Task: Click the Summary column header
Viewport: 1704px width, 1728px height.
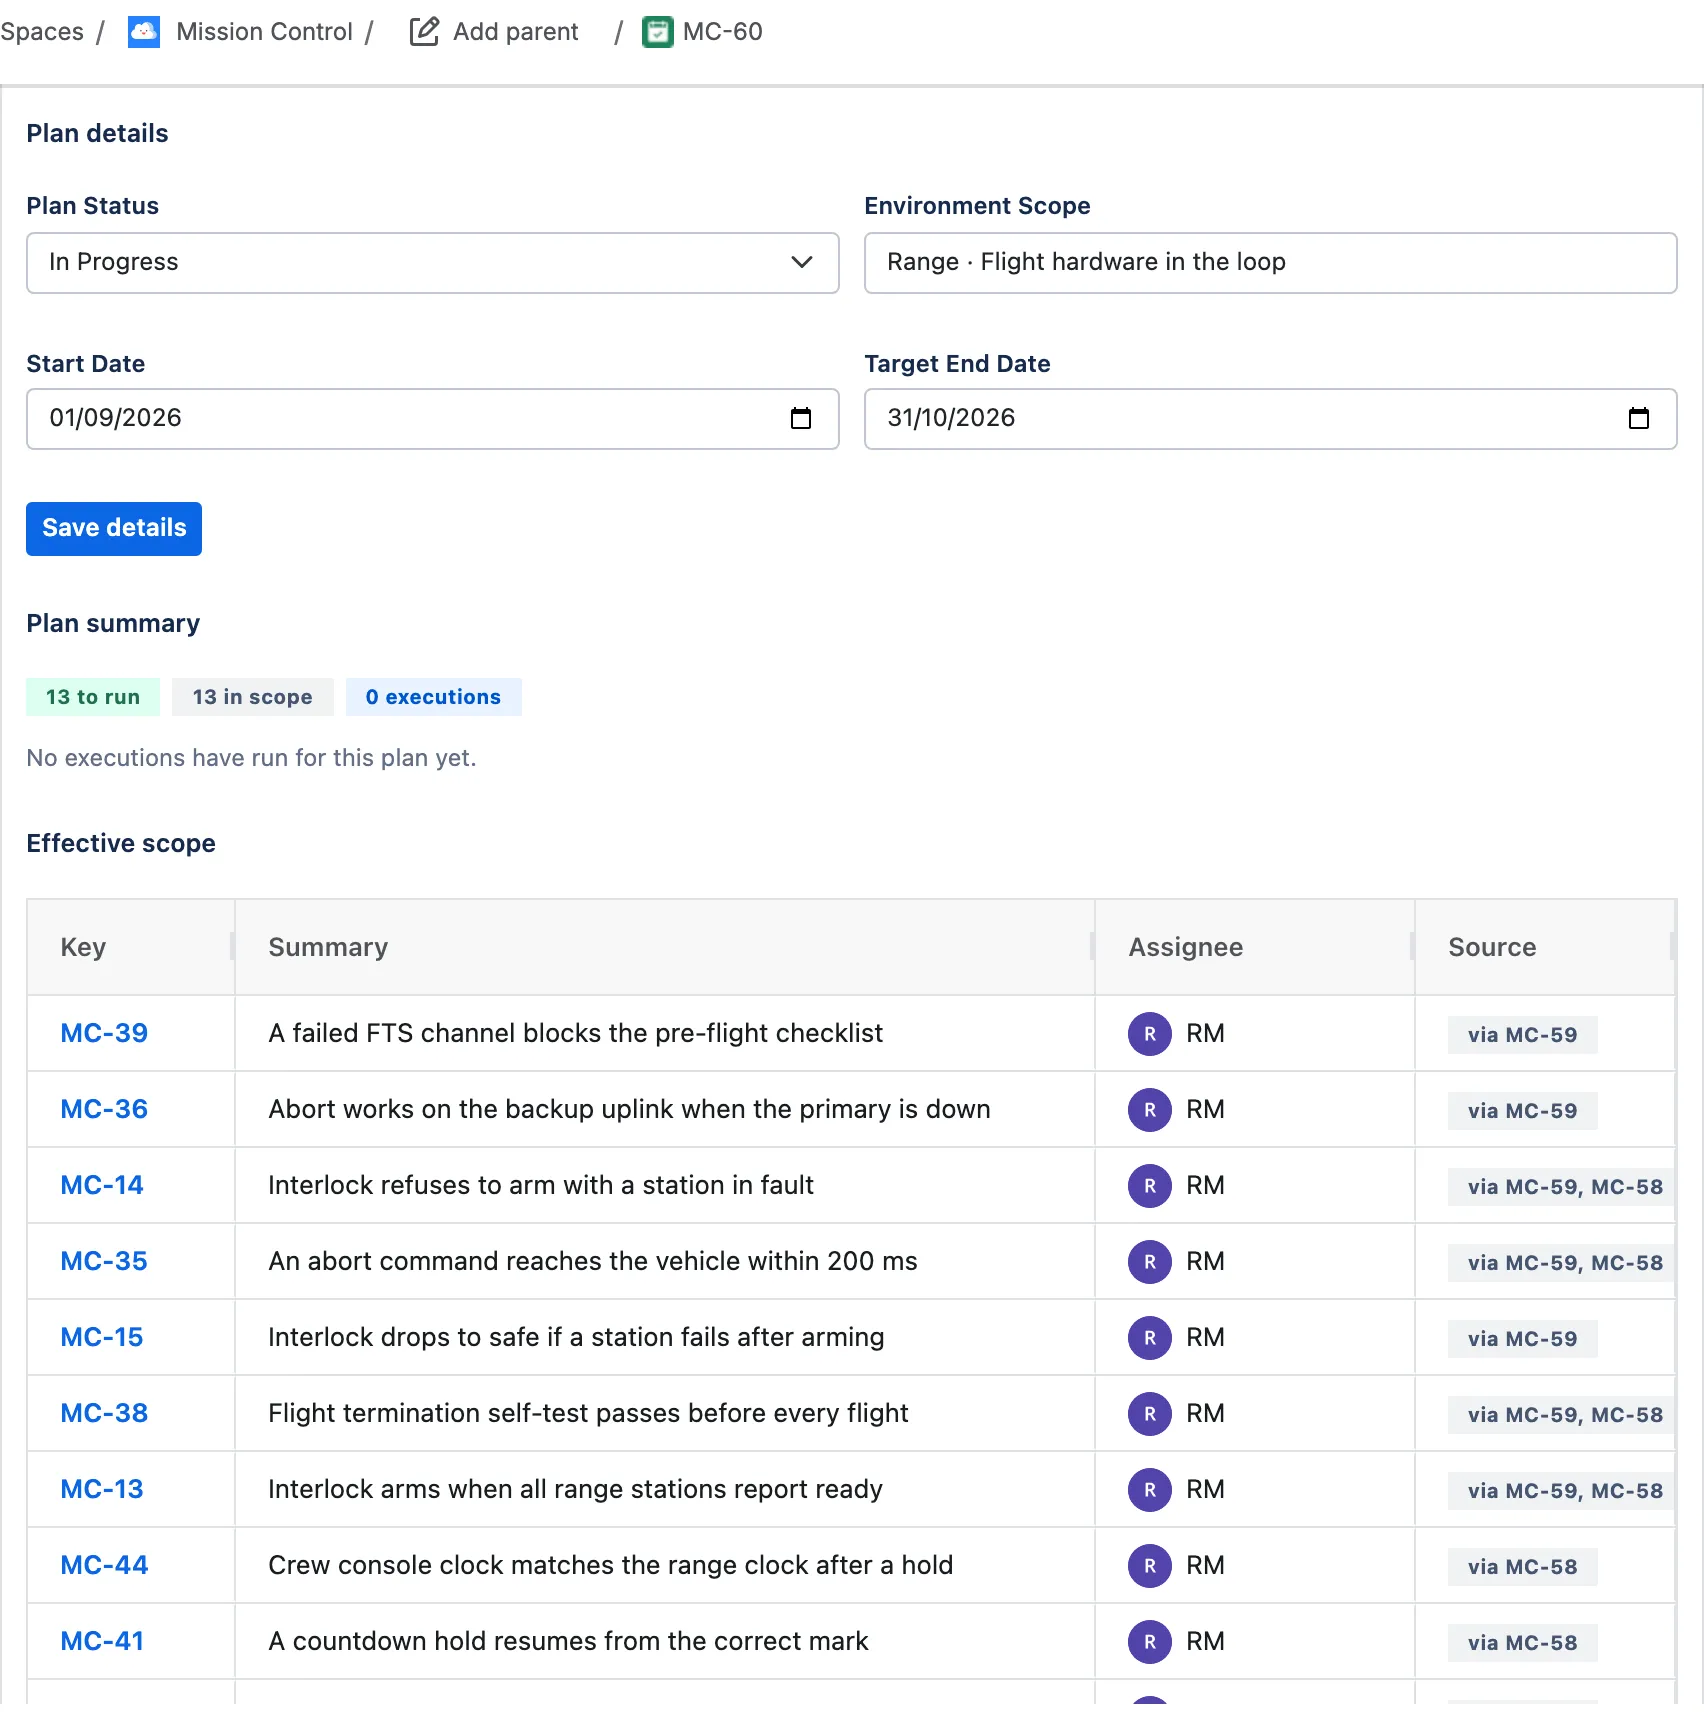Action: 665,947
